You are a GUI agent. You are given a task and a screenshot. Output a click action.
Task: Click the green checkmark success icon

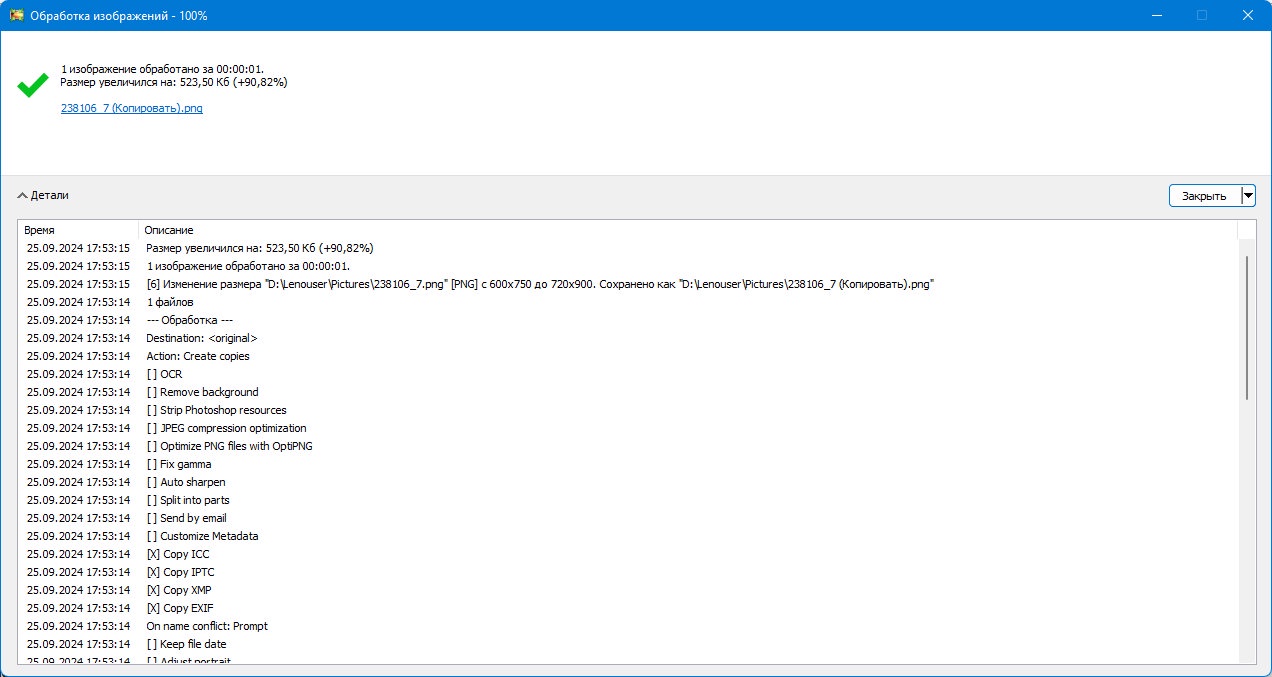[33, 84]
